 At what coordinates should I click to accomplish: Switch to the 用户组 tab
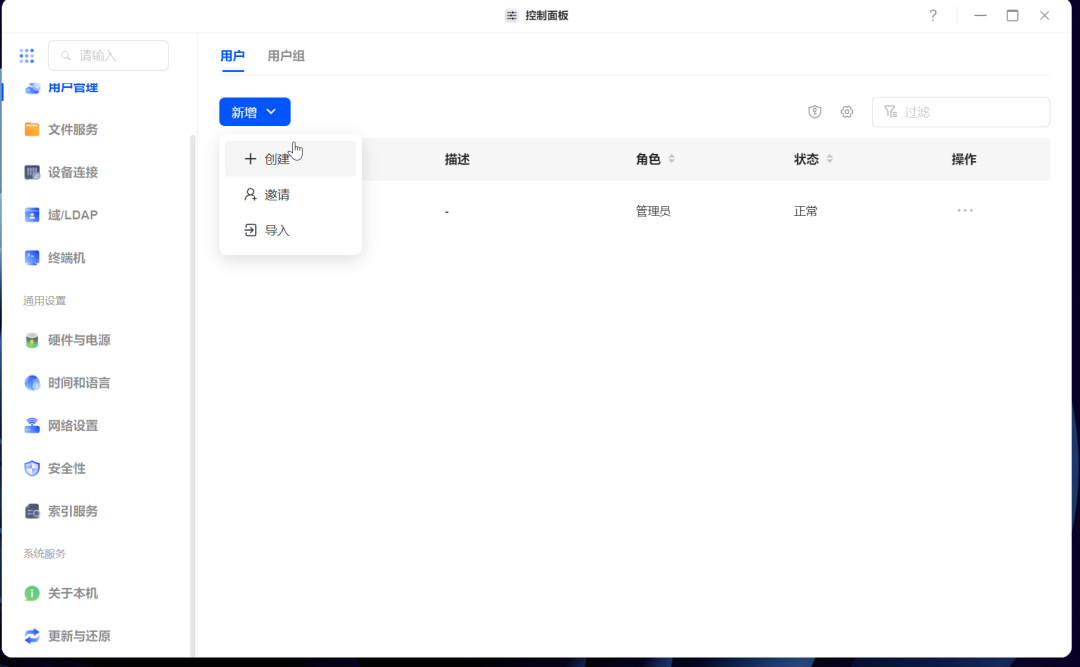286,56
